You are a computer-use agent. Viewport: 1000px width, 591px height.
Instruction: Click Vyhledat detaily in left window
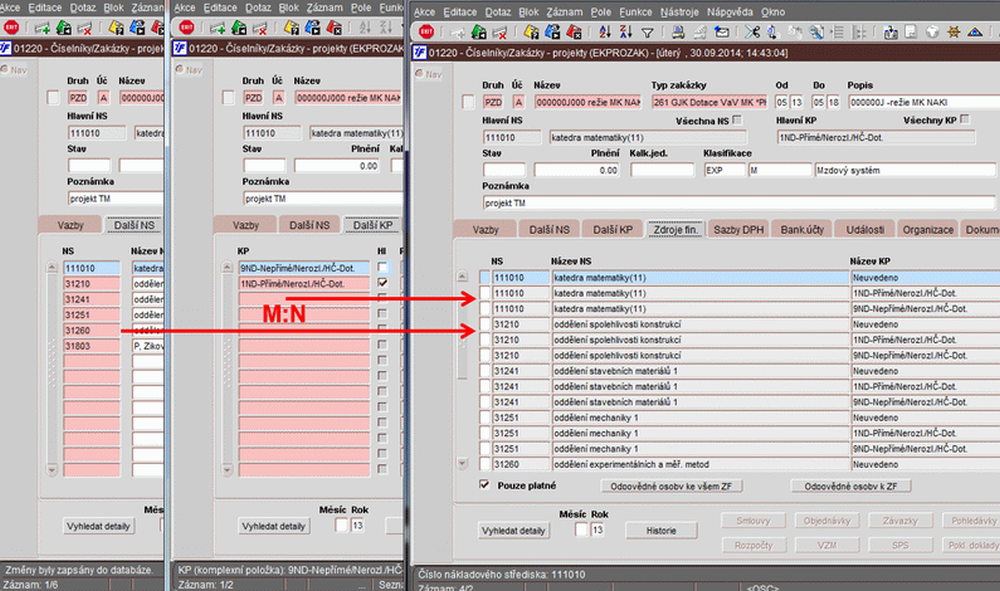(x=98, y=526)
